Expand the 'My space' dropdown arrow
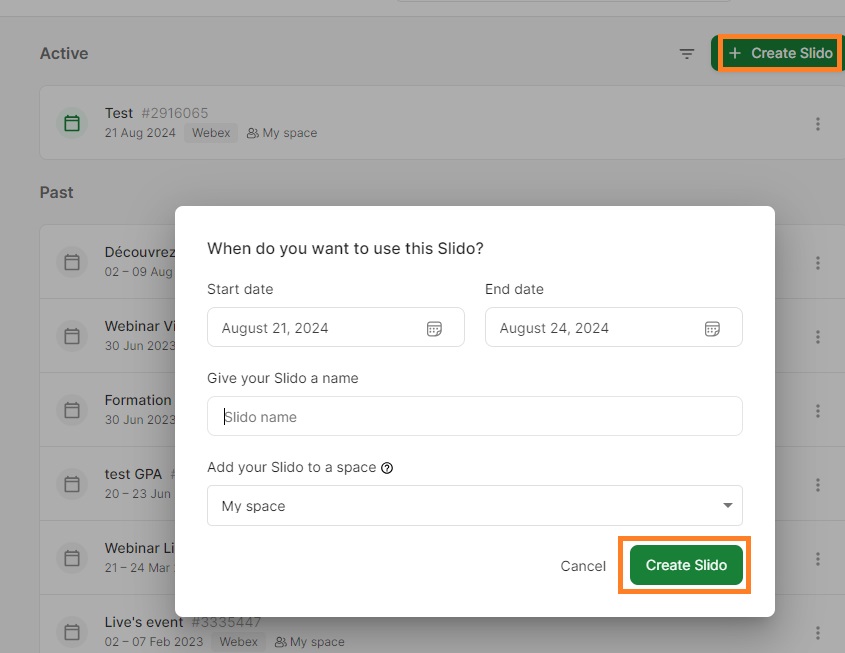This screenshot has width=845, height=653. [728, 505]
